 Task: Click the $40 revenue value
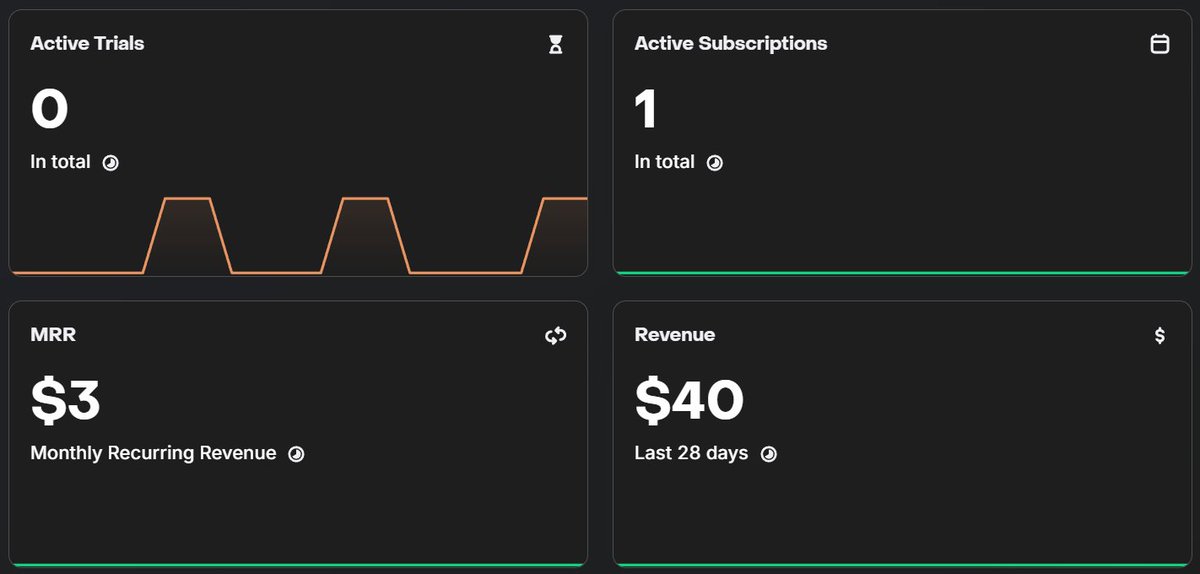689,400
